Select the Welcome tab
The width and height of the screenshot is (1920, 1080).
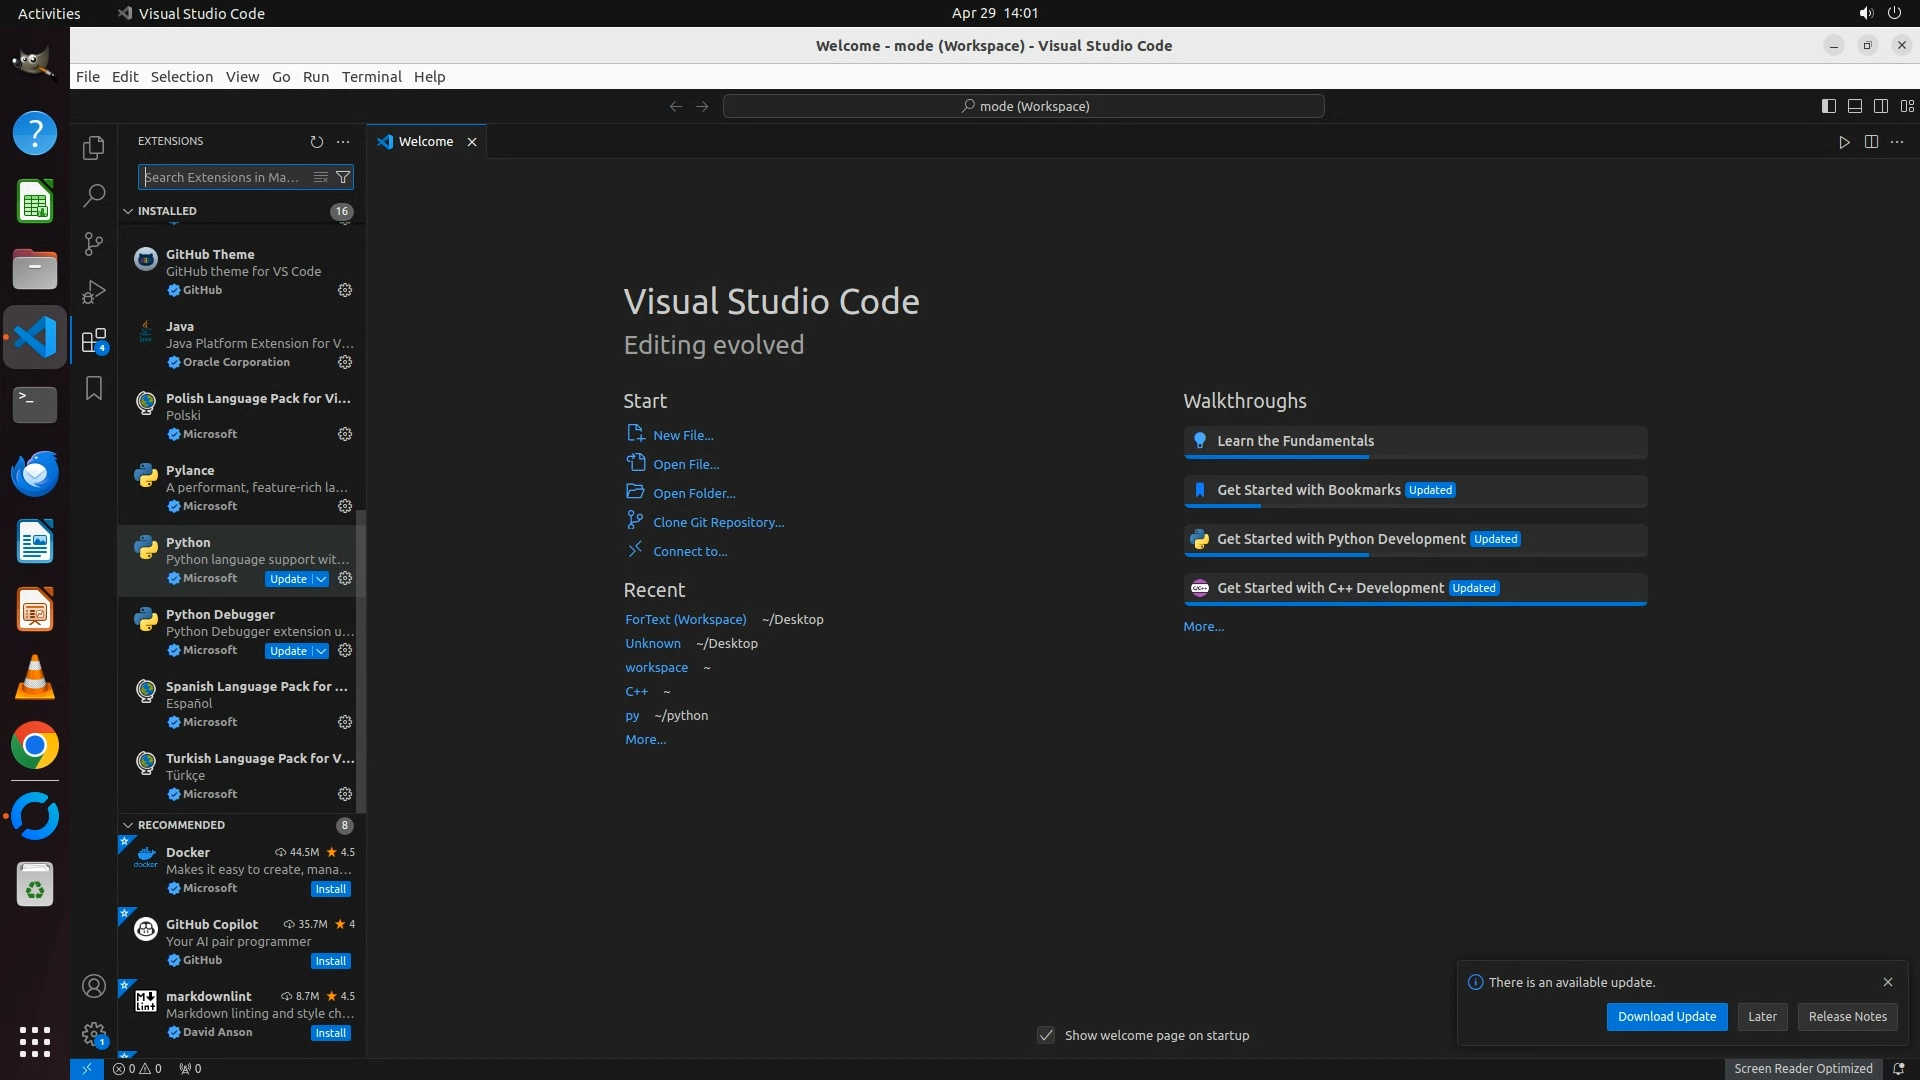tap(425, 142)
